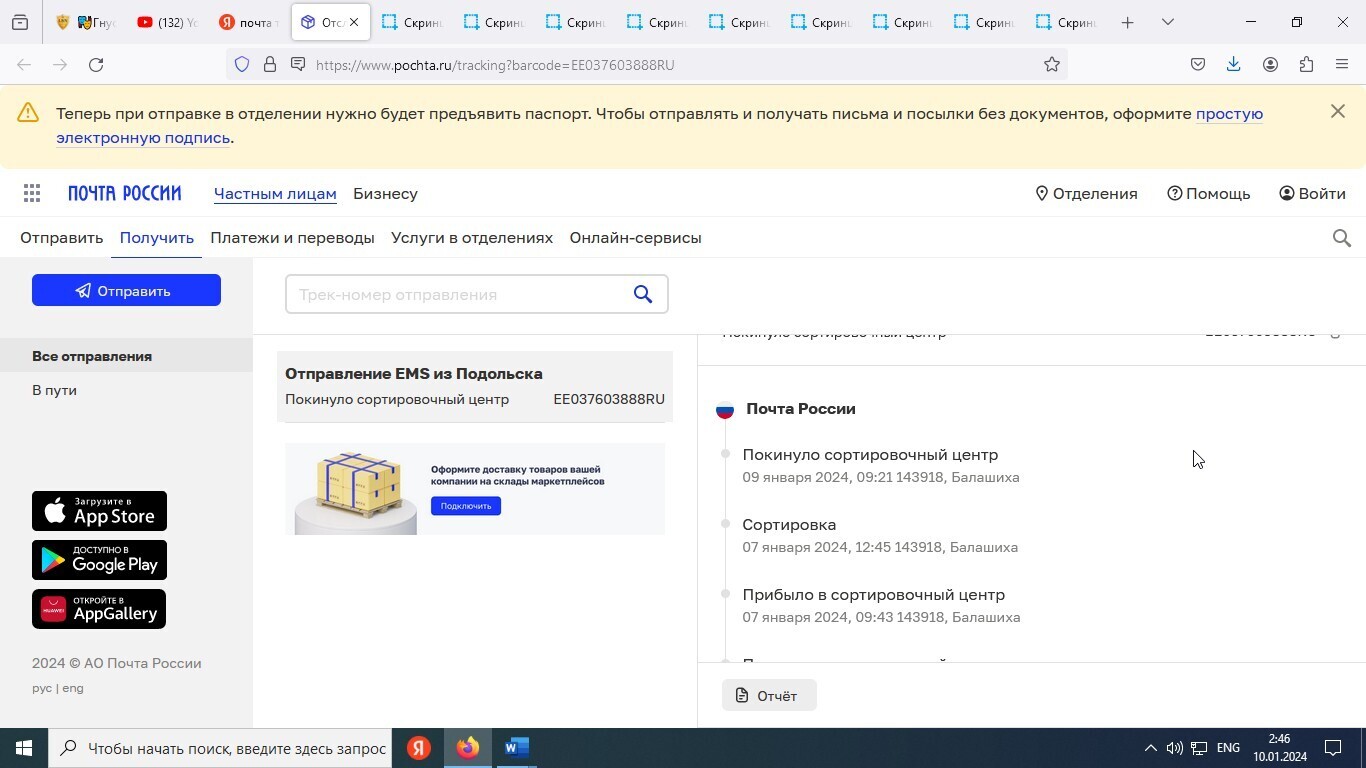Image resolution: width=1366 pixels, height=768 pixels.
Task: Open the services grid menu icon
Action: pyautogui.click(x=32, y=194)
